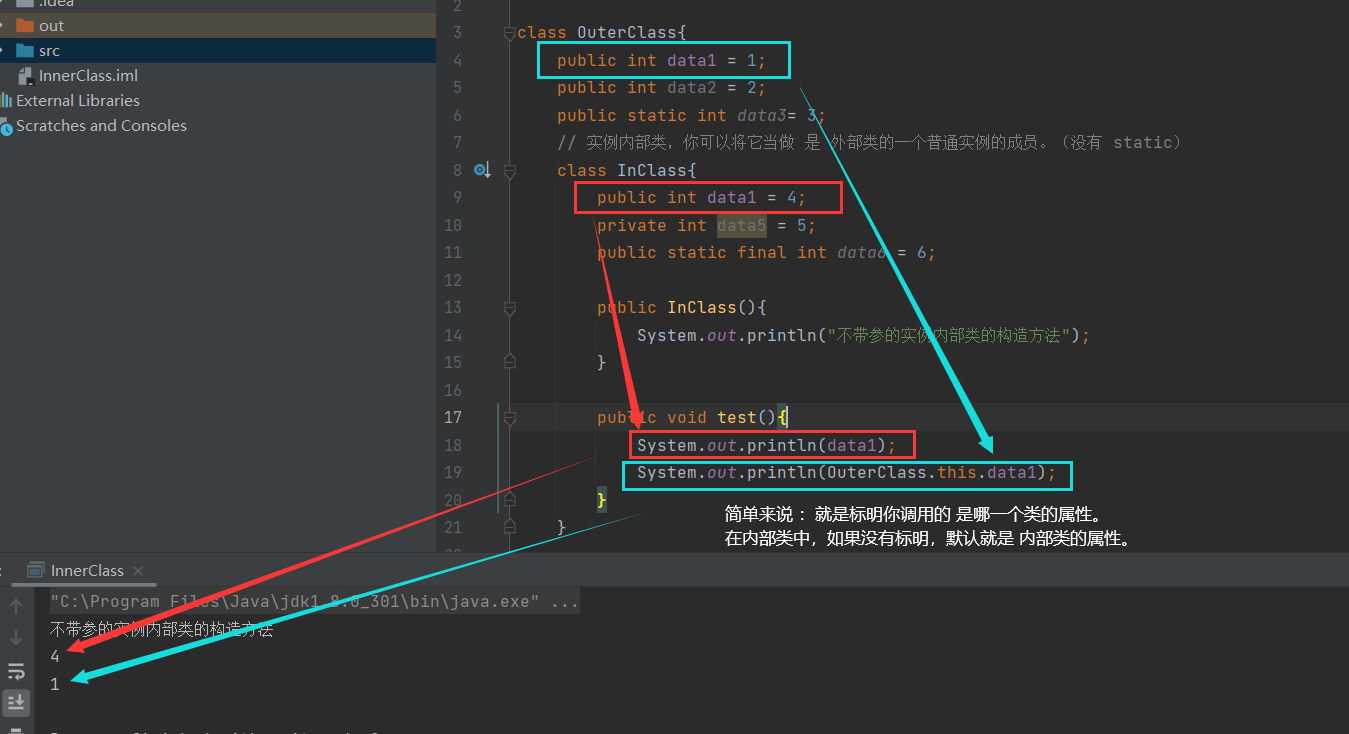Click 'public void test(){' method line
1349x734 pixels.
pos(693,418)
